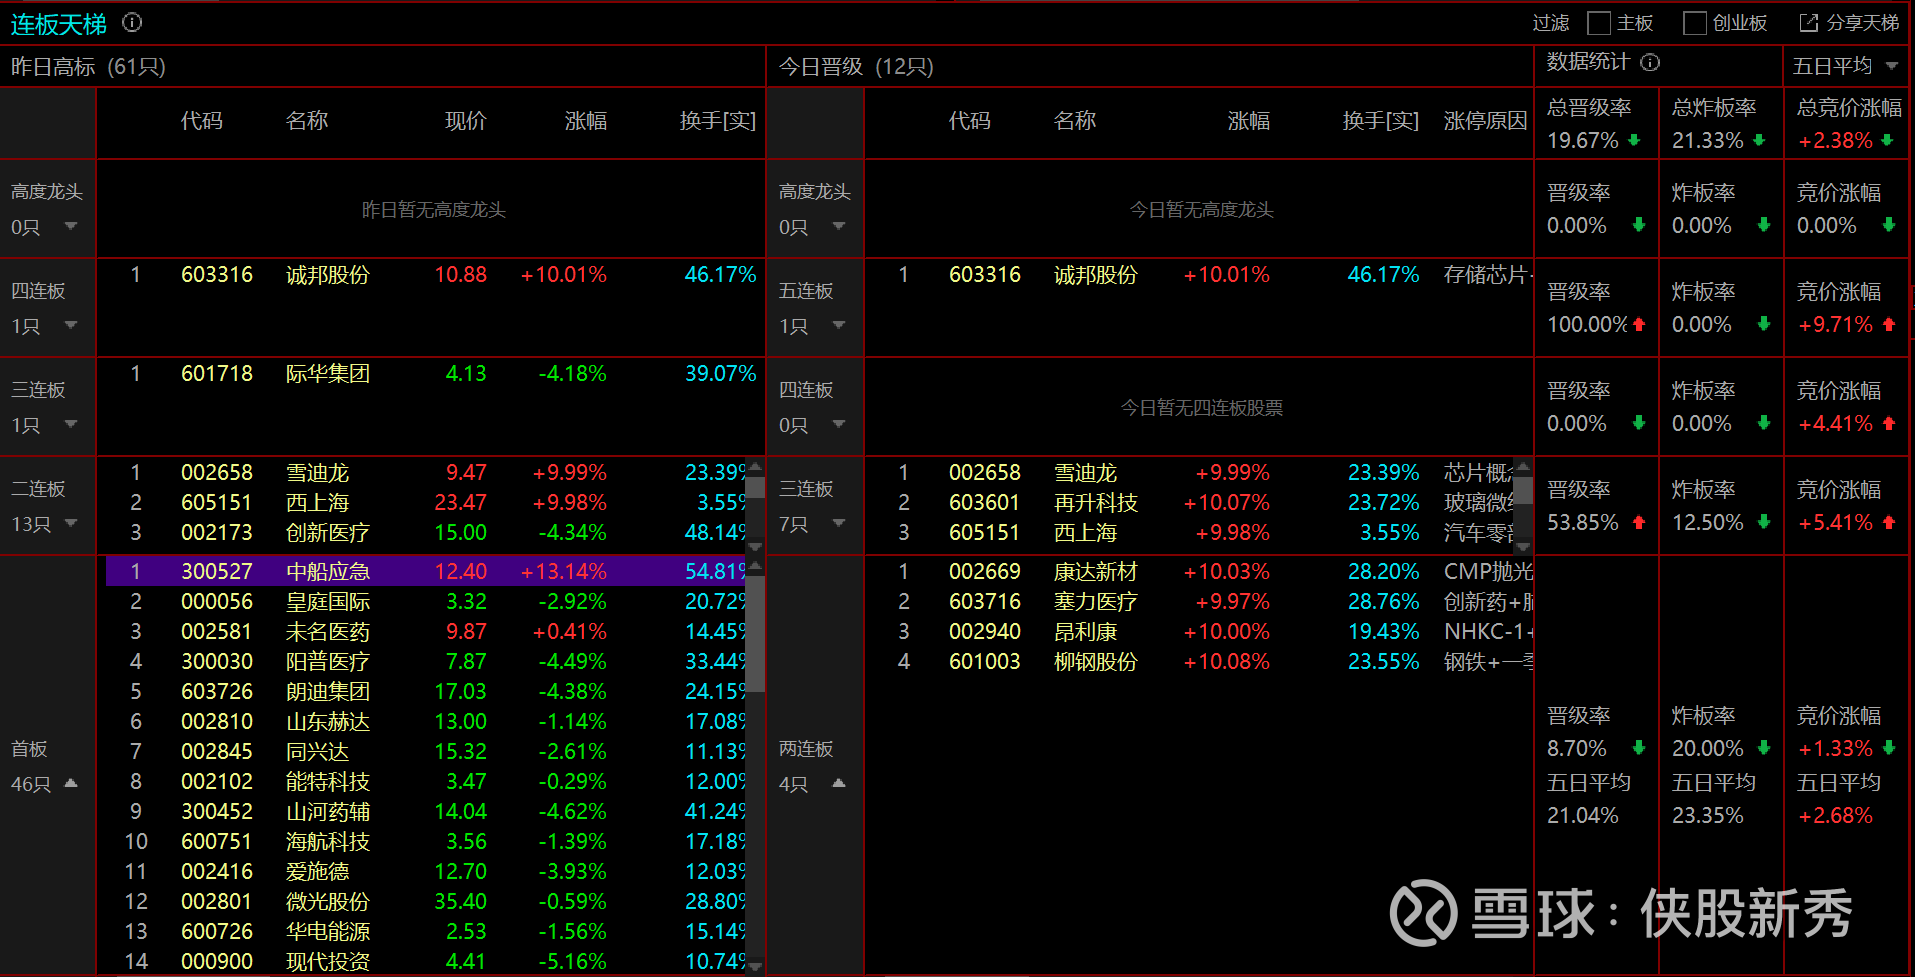Screen dimensions: 1915x977
Task: Sort 昨日高标 table by 换手[实] column
Action: [x=718, y=121]
